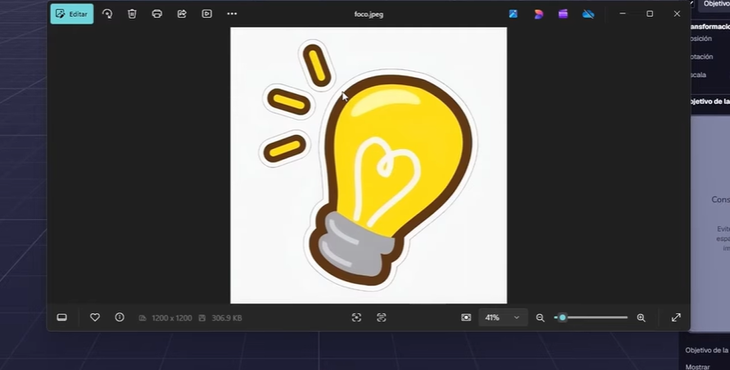Open the Clipchamp app icon

(563, 14)
